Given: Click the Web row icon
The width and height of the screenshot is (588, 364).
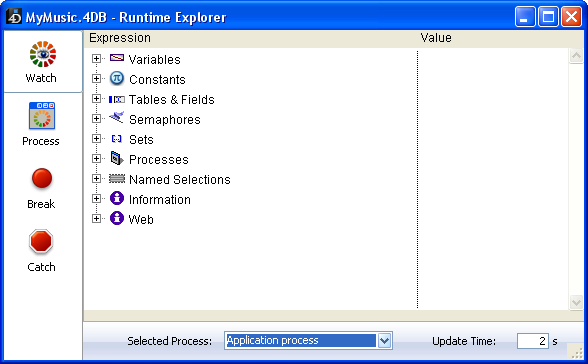Looking at the screenshot, I should pyautogui.click(x=117, y=218).
